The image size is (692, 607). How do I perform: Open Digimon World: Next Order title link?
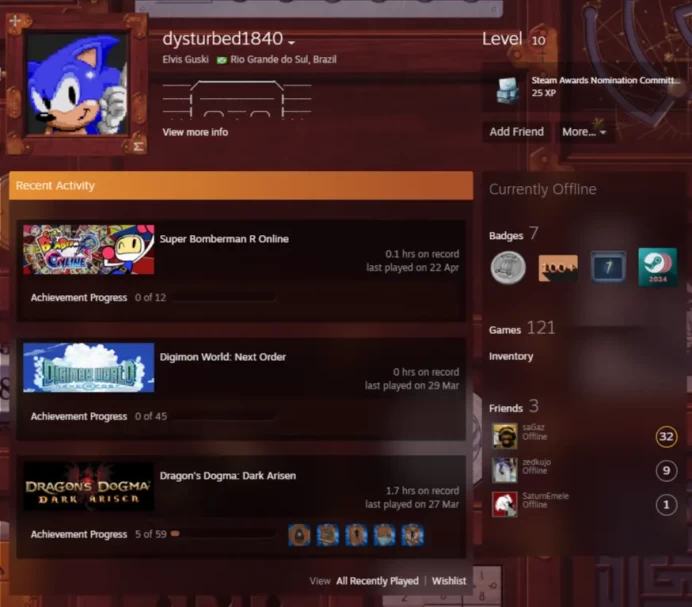click(223, 357)
